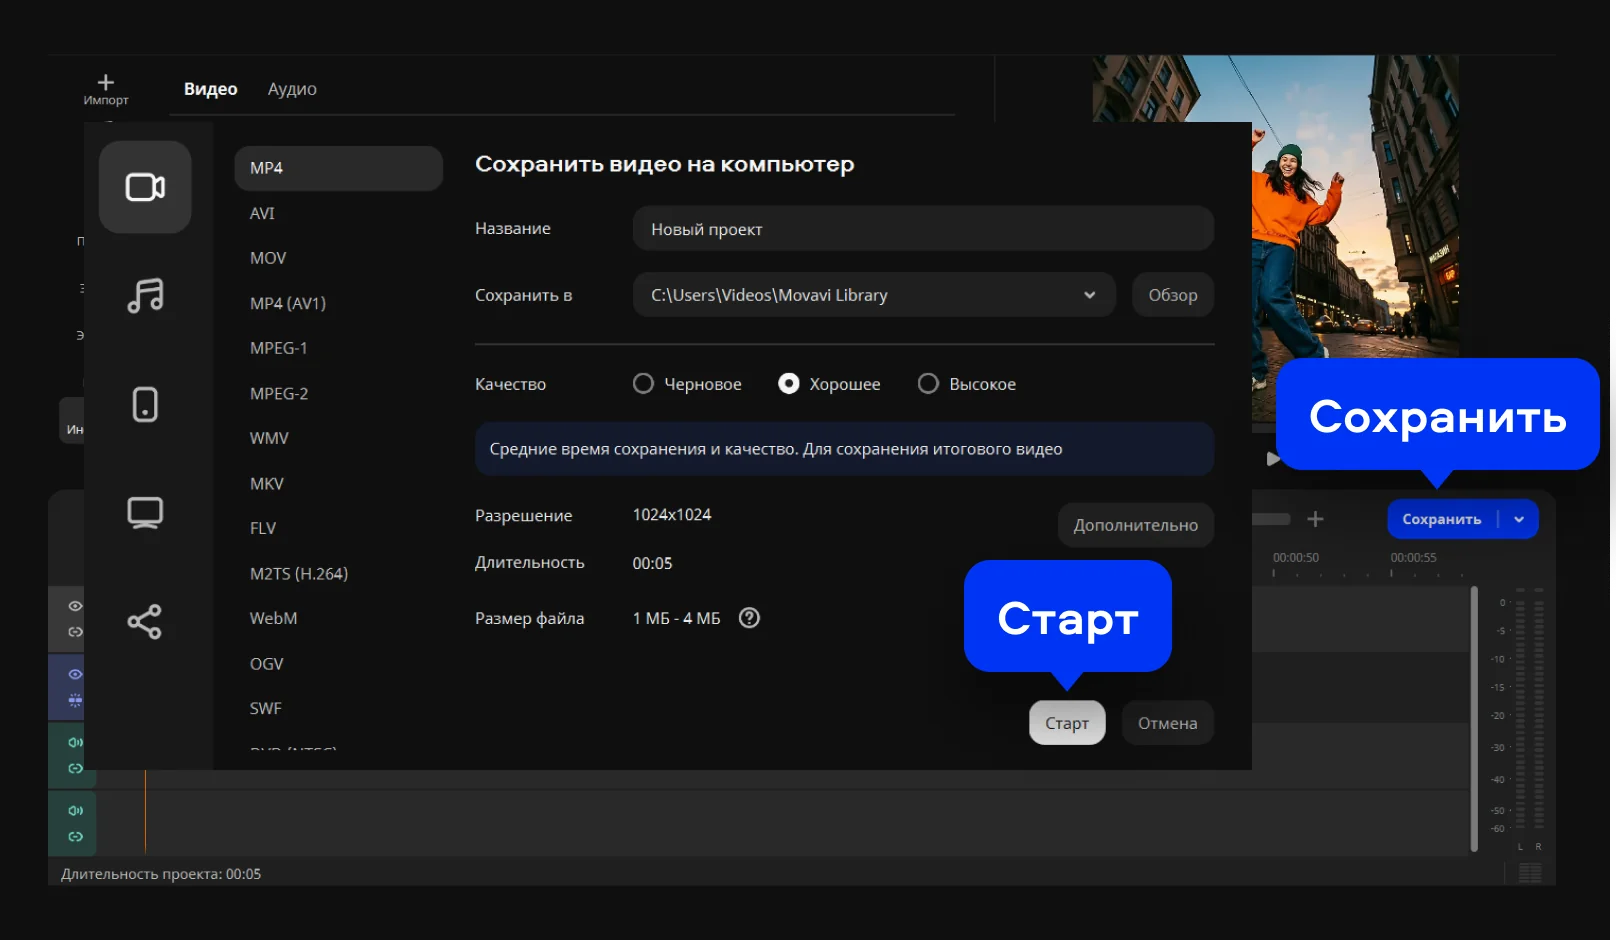Image resolution: width=1616 pixels, height=940 pixels.
Task: Select the TV export category icon
Action: point(145,512)
